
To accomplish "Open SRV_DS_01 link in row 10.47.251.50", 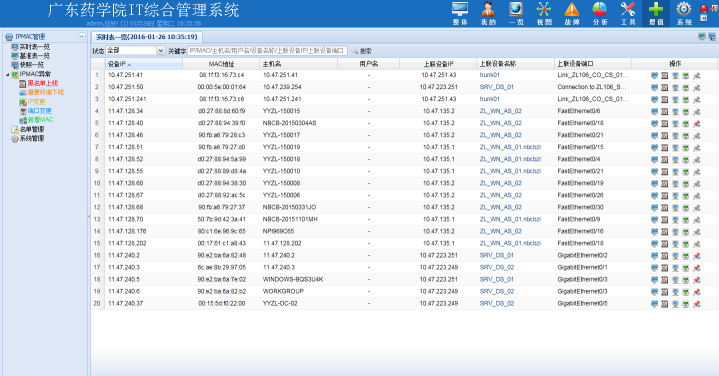I will click(x=497, y=87).
